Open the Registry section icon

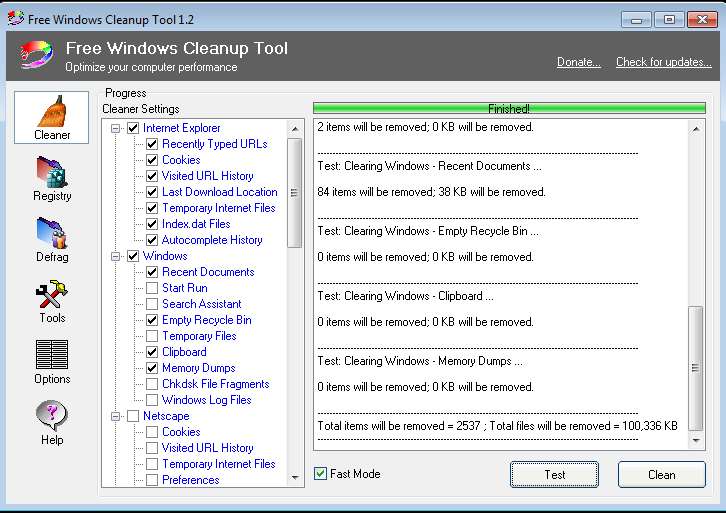click(52, 172)
